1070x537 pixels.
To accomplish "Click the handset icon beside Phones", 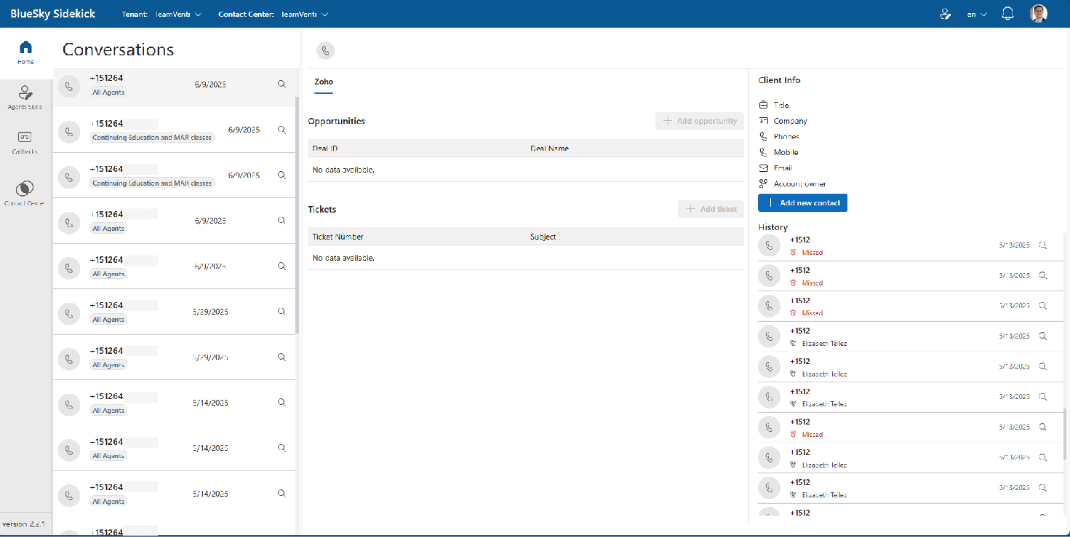I will (x=763, y=136).
